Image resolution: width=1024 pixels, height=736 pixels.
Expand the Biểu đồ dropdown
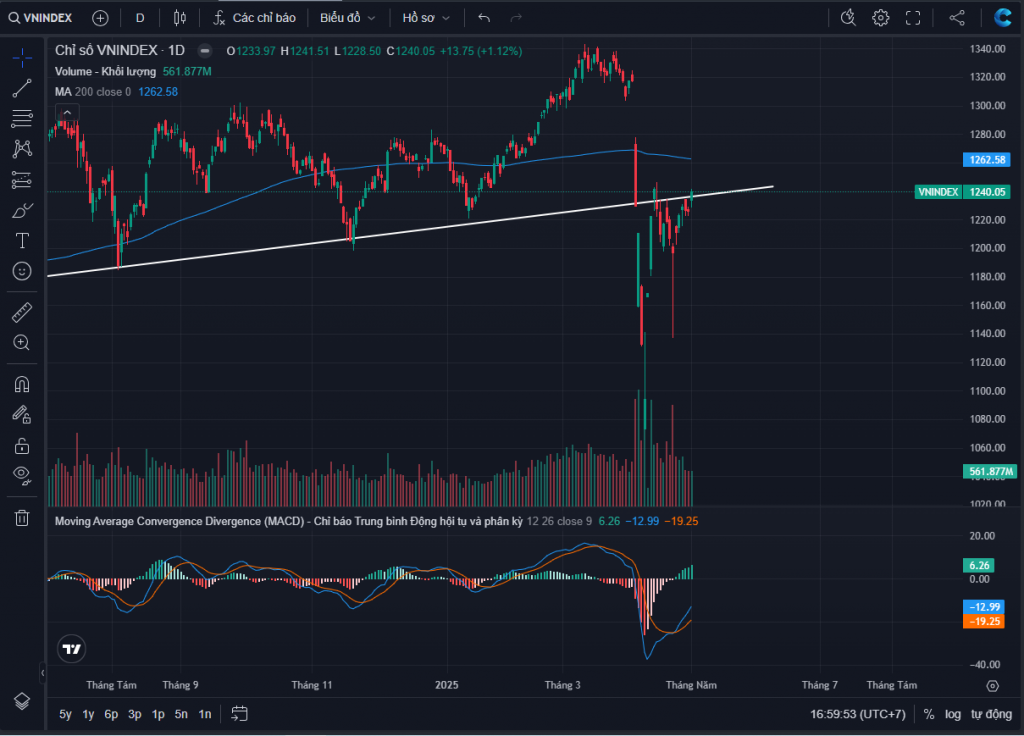347,18
